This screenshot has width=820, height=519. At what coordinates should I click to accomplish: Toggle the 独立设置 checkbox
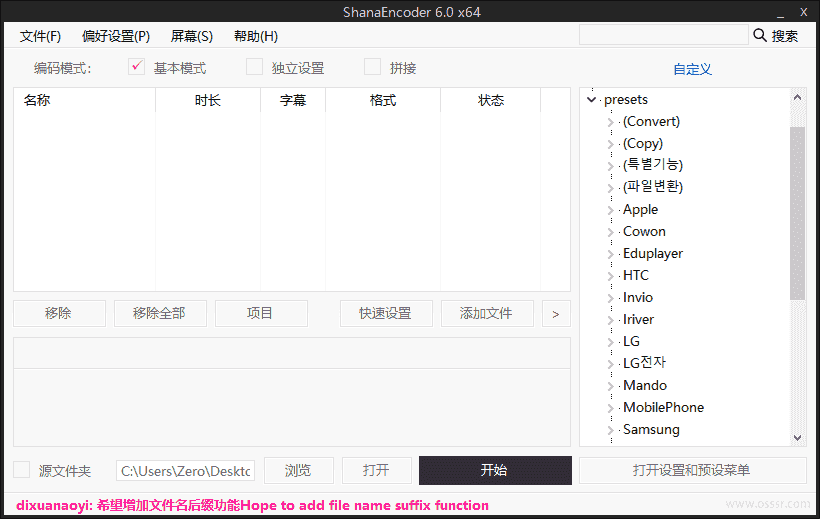pos(255,67)
